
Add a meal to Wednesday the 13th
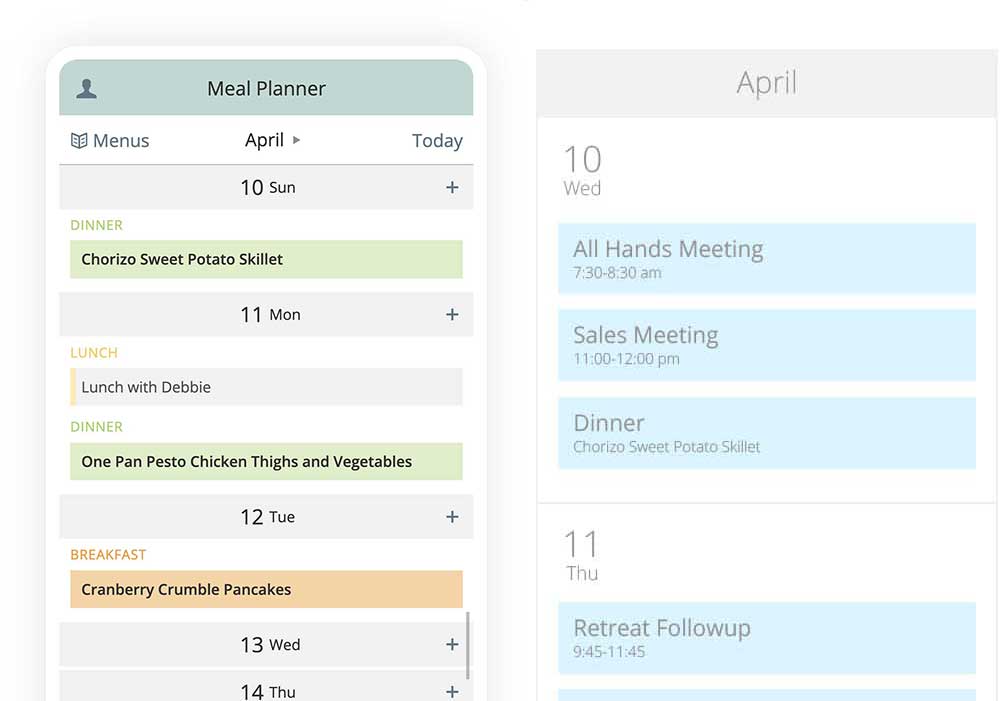coord(452,645)
